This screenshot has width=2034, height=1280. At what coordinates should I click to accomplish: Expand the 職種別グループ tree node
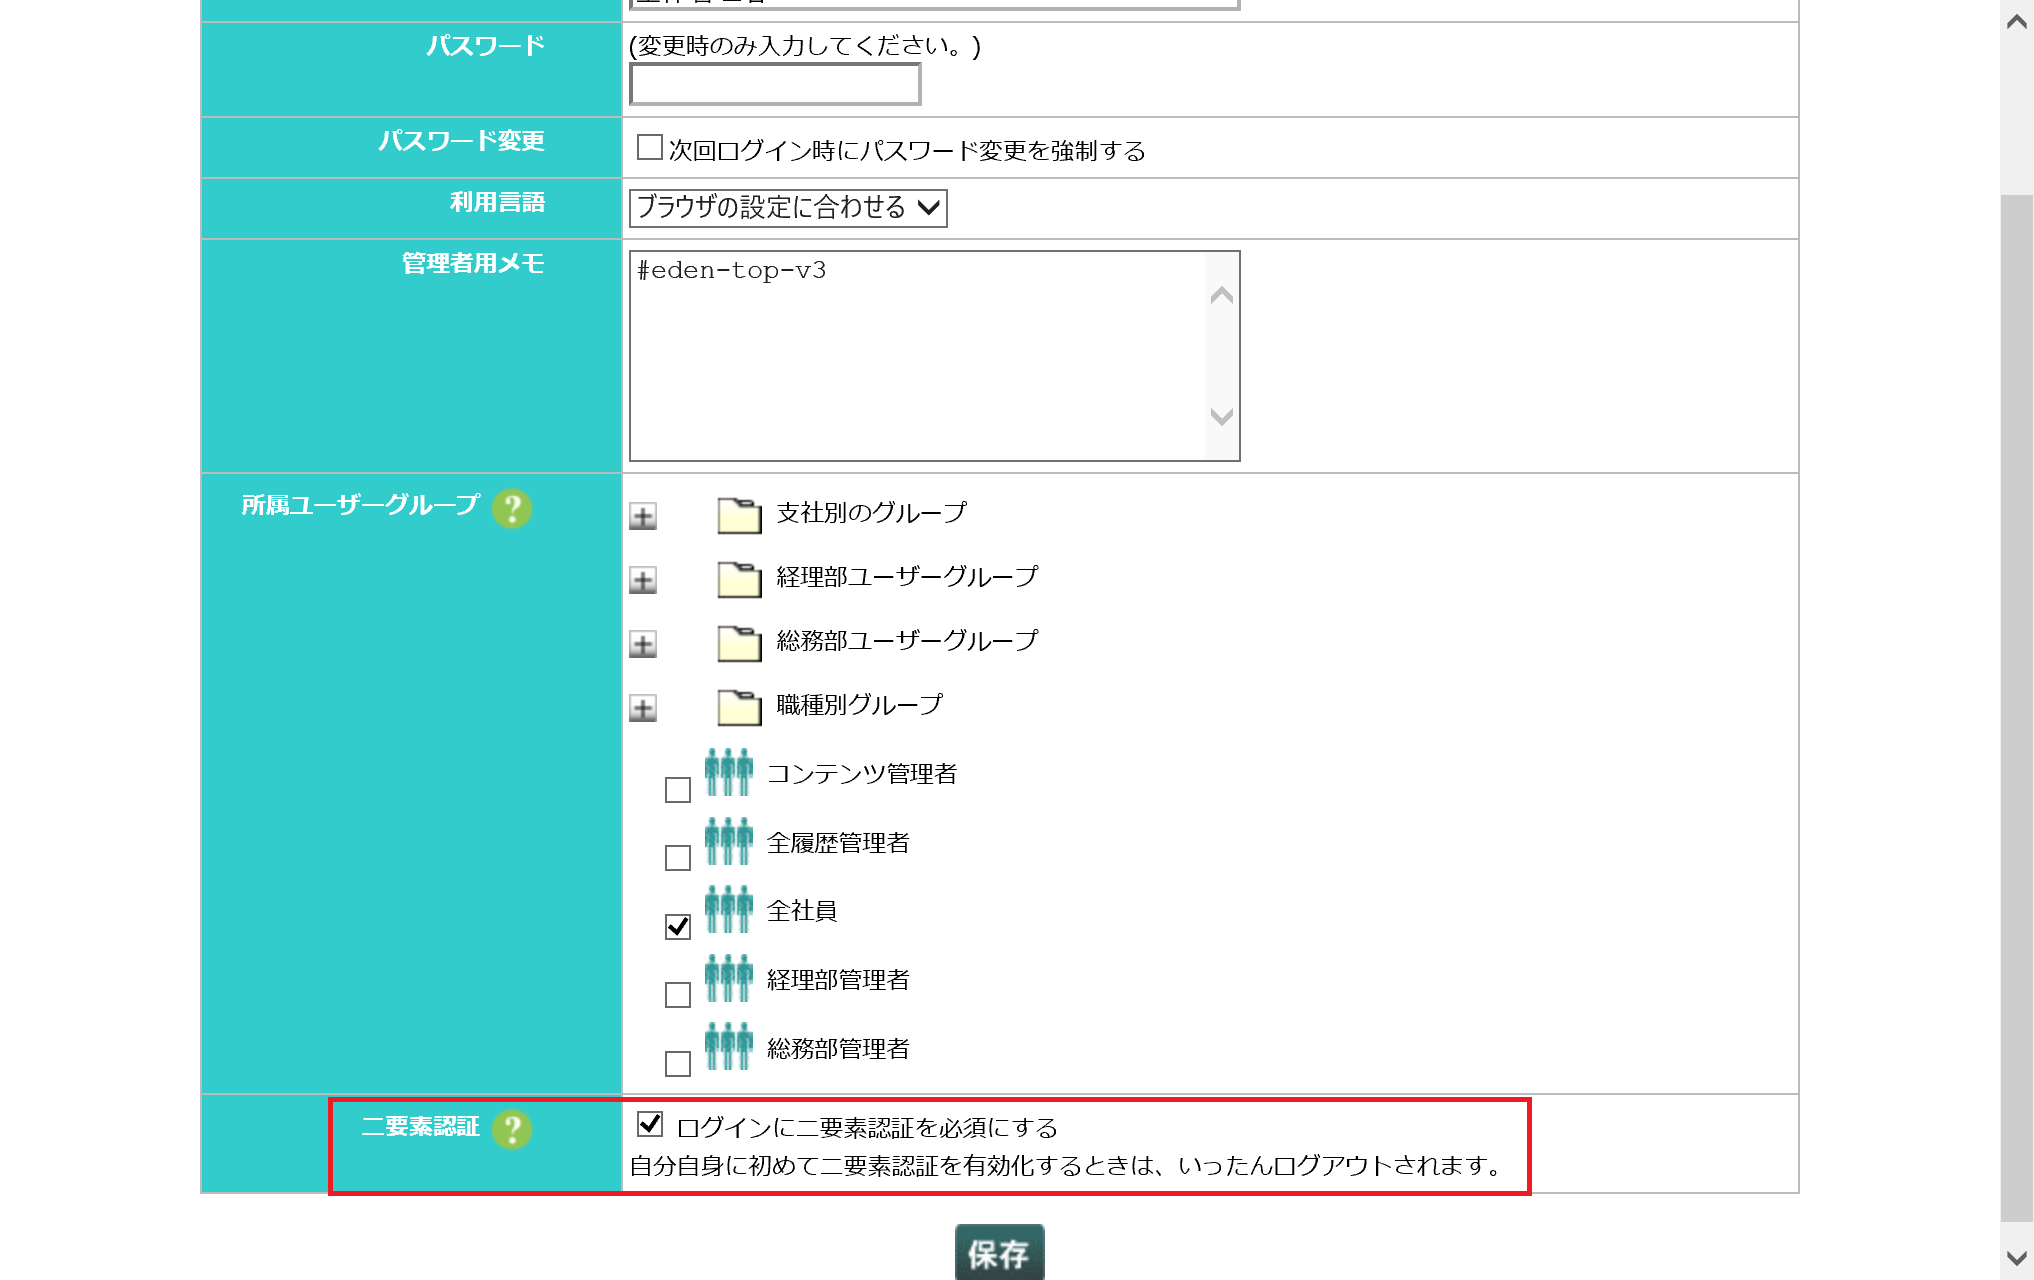643,709
